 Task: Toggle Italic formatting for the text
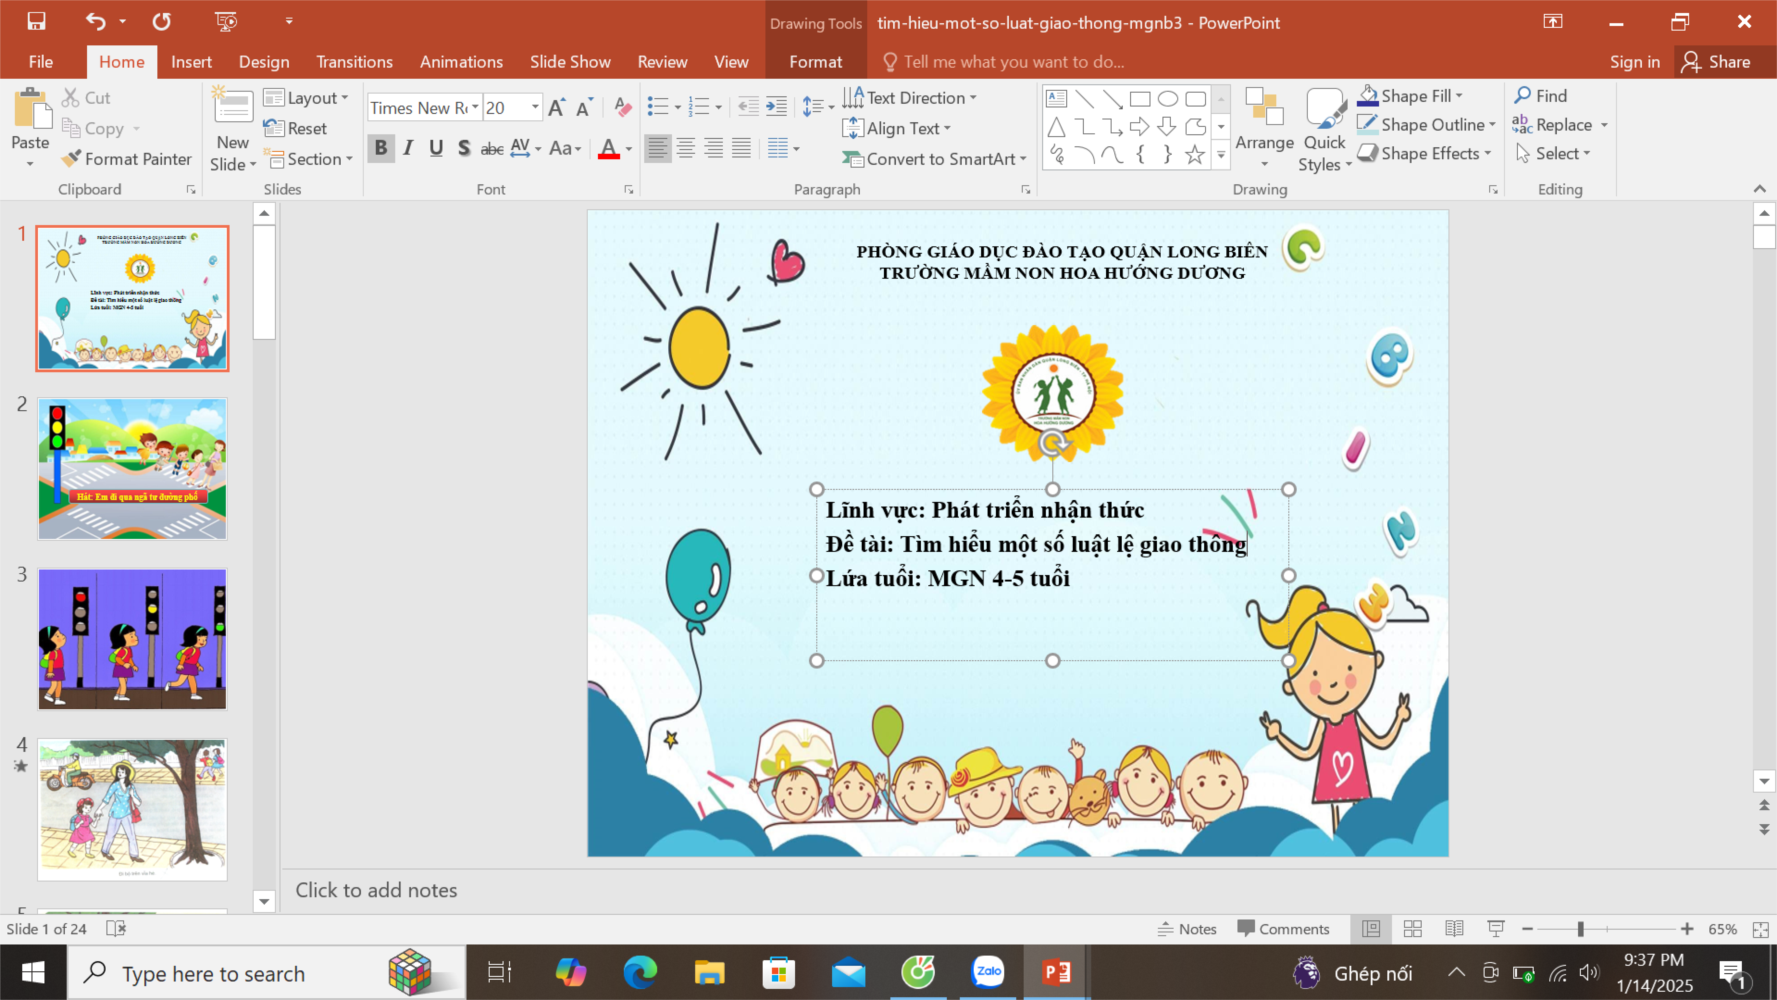point(408,149)
